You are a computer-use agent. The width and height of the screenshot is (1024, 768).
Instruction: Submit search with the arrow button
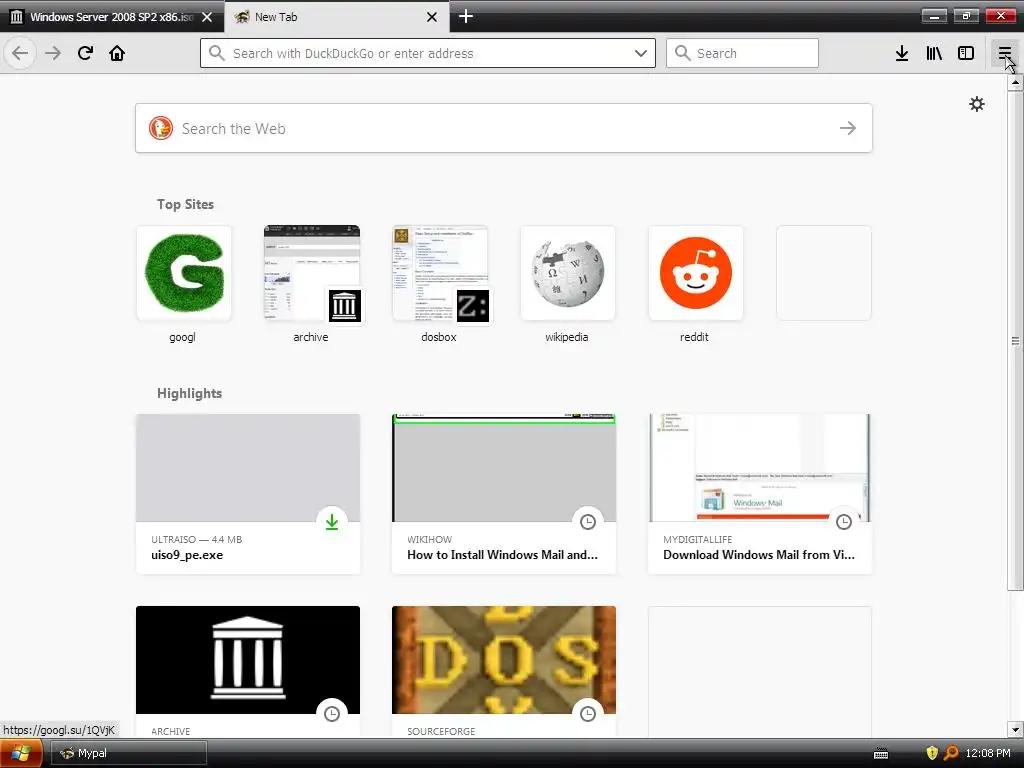pyautogui.click(x=848, y=128)
